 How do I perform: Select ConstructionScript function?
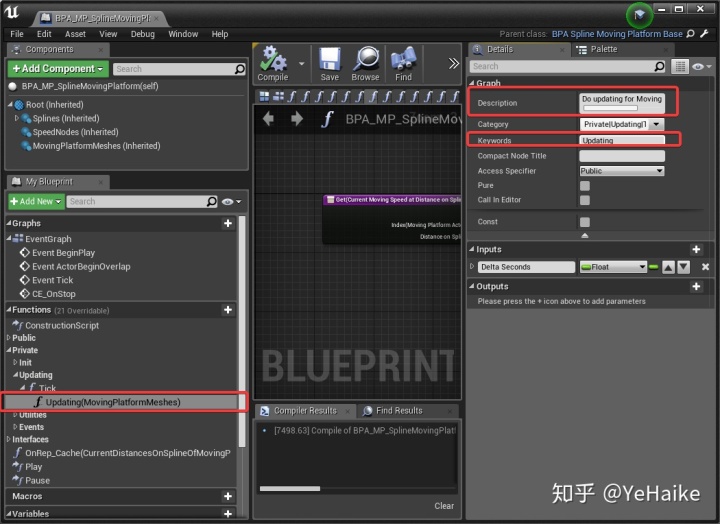tap(62, 325)
